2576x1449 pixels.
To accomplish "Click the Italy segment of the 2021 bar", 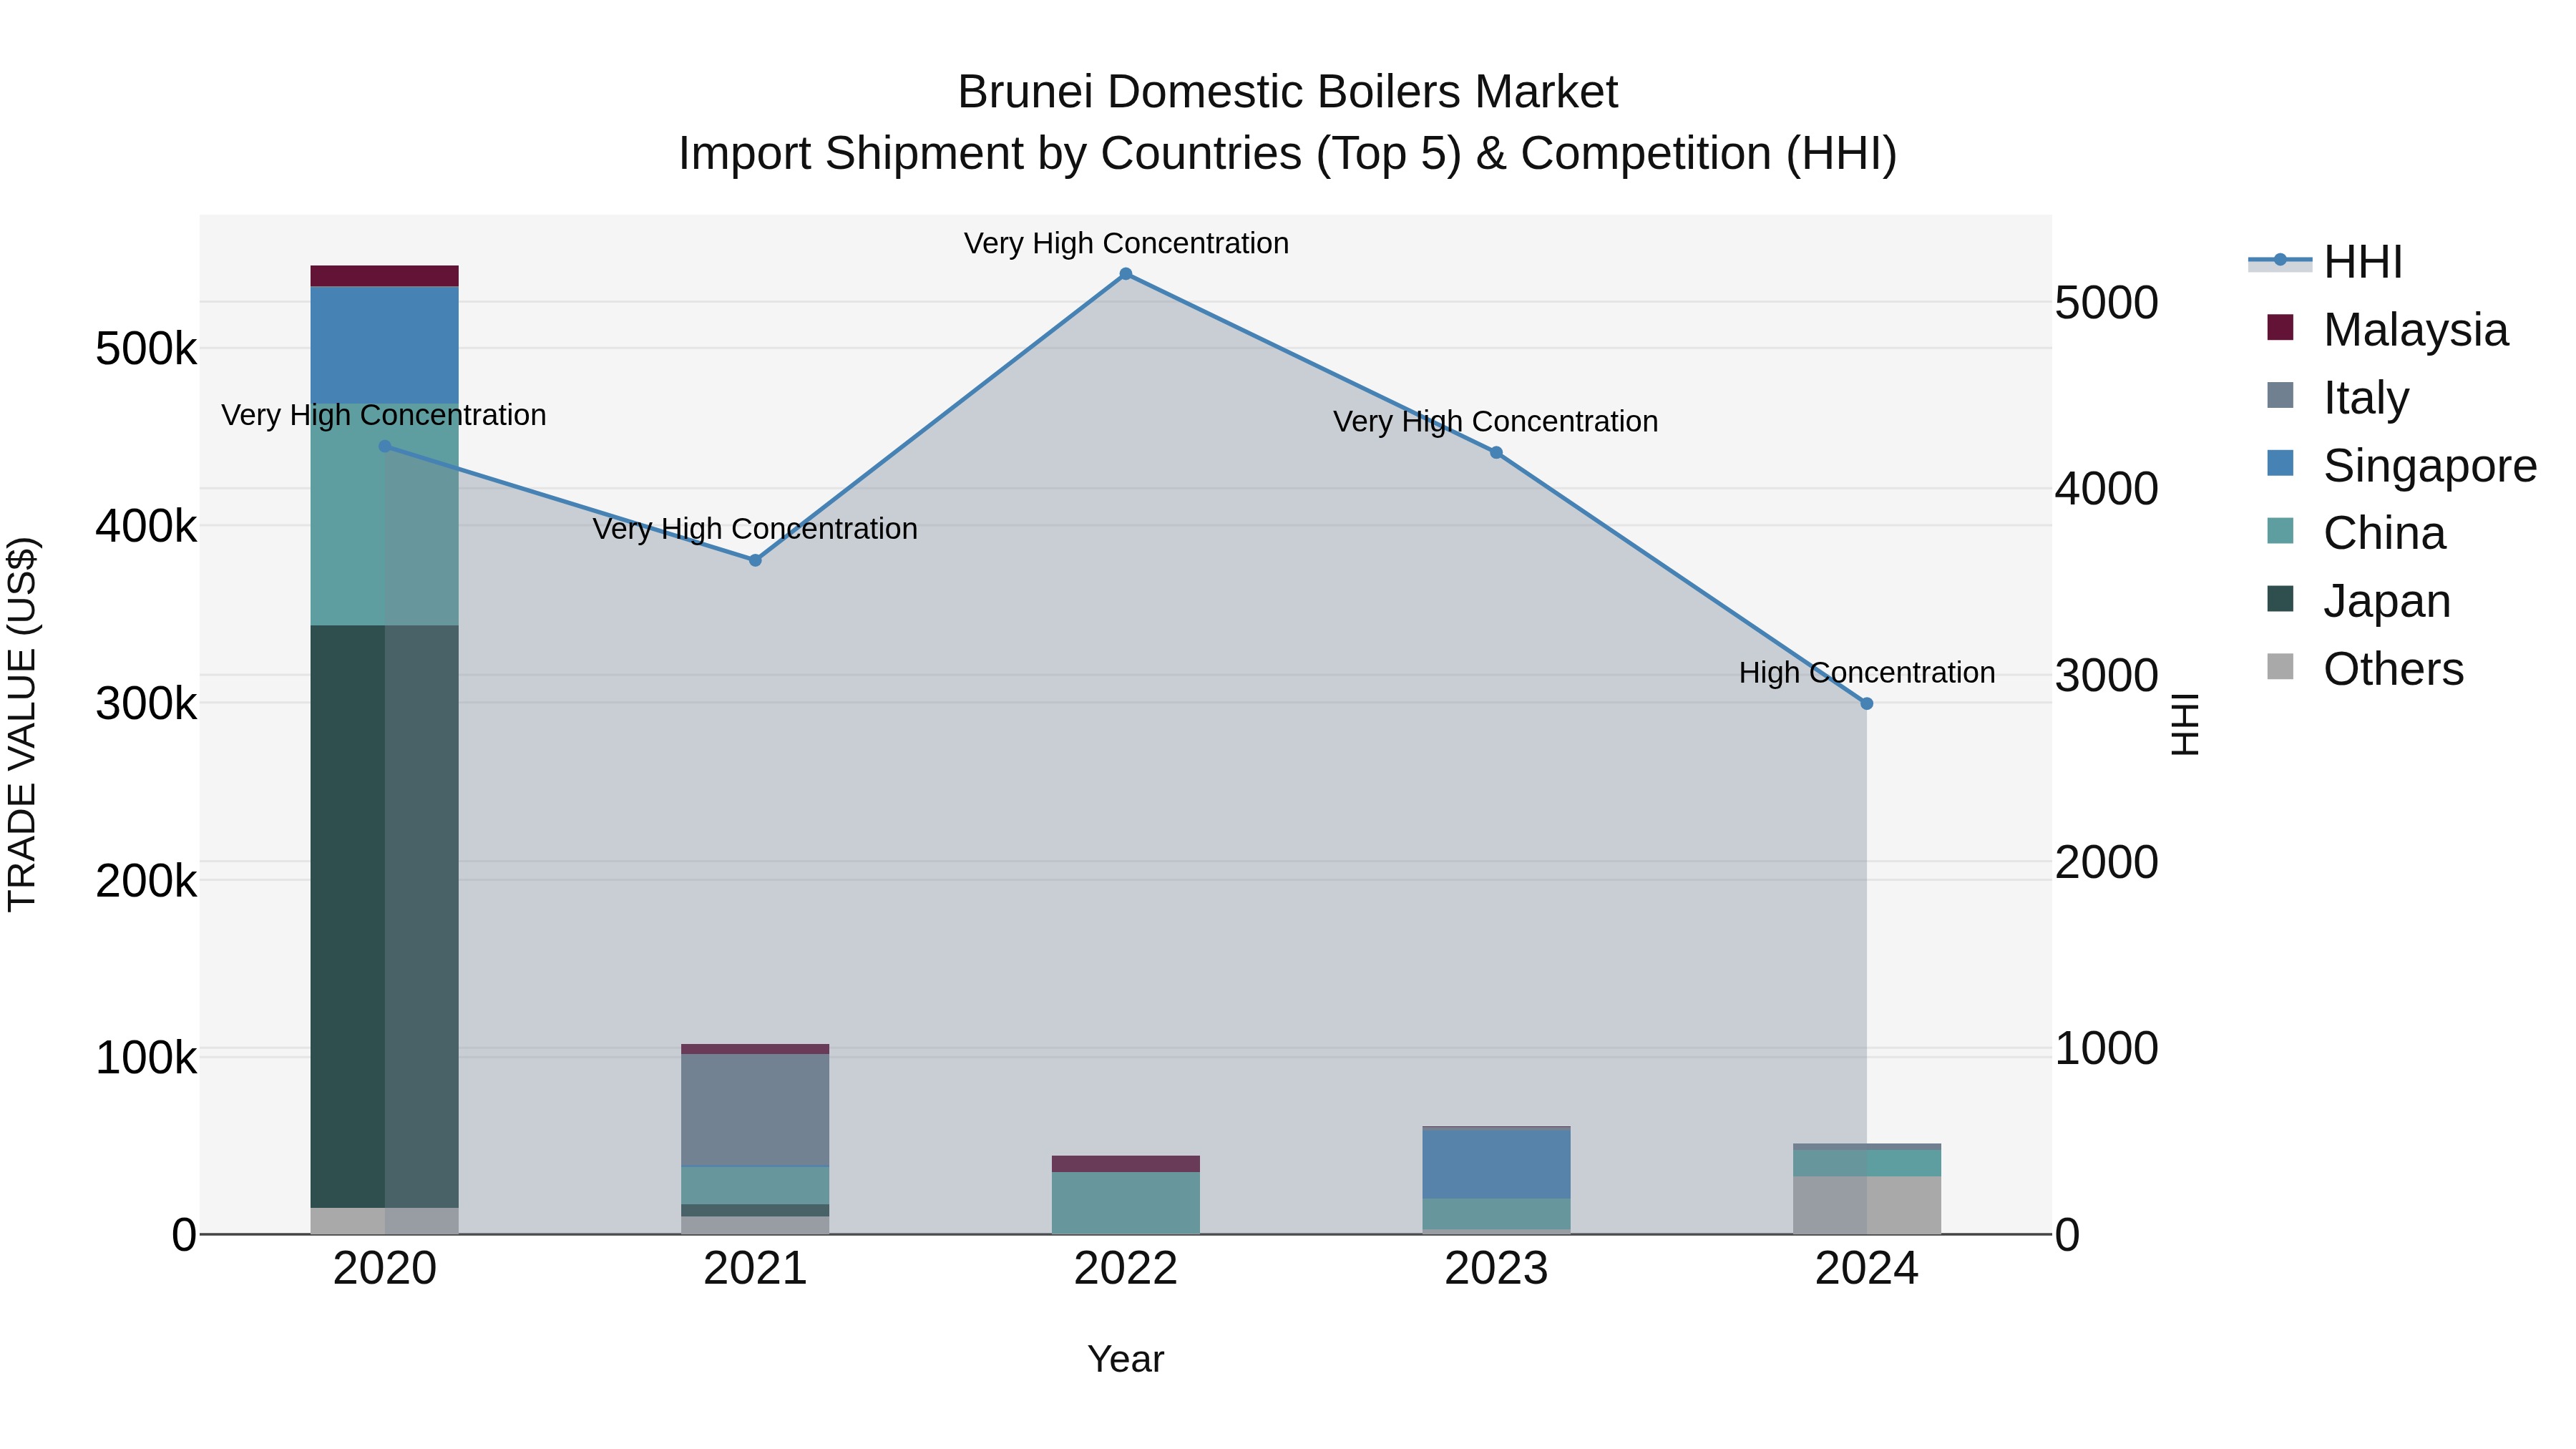I will (x=756, y=1110).
